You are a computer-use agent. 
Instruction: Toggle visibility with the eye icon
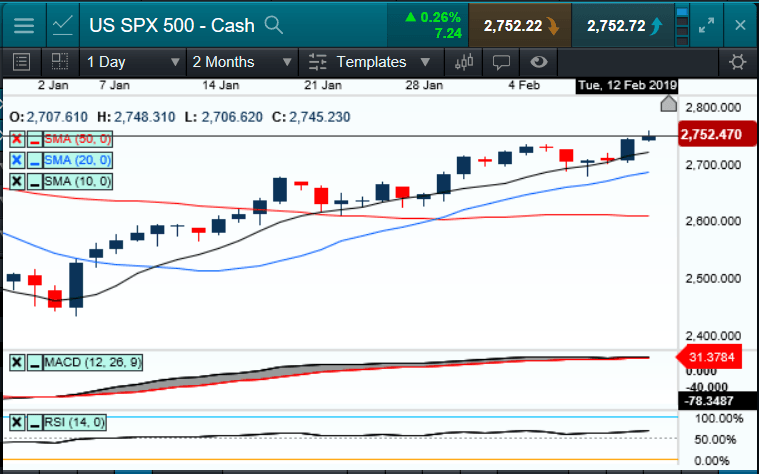pyautogui.click(x=538, y=62)
